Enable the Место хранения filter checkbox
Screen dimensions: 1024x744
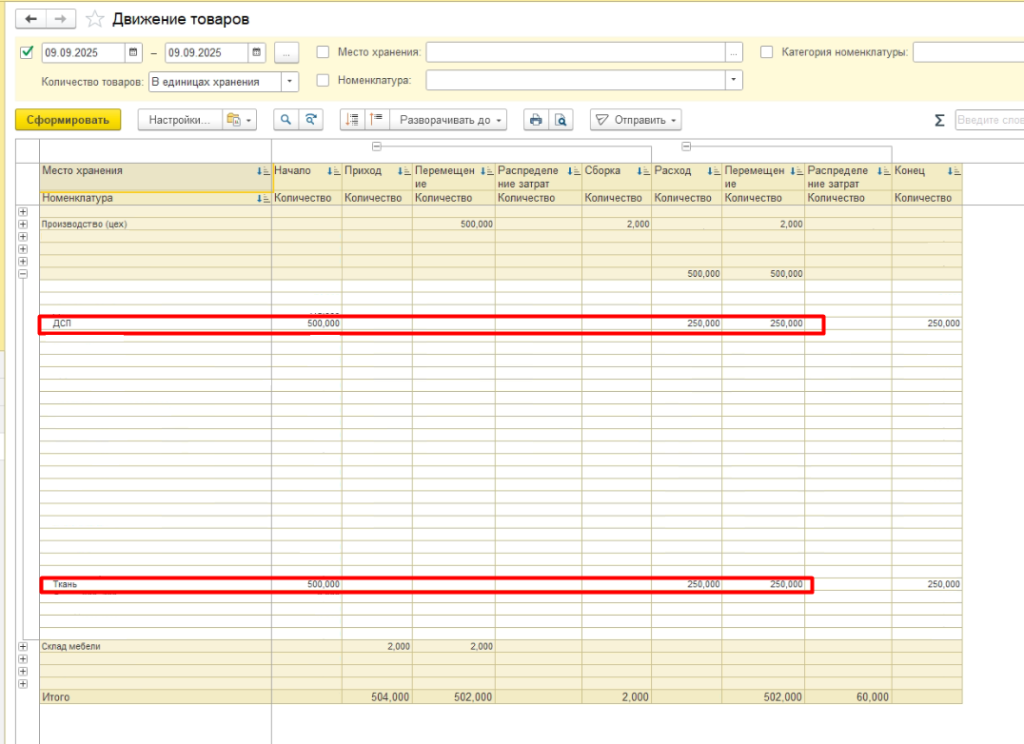[x=323, y=52]
